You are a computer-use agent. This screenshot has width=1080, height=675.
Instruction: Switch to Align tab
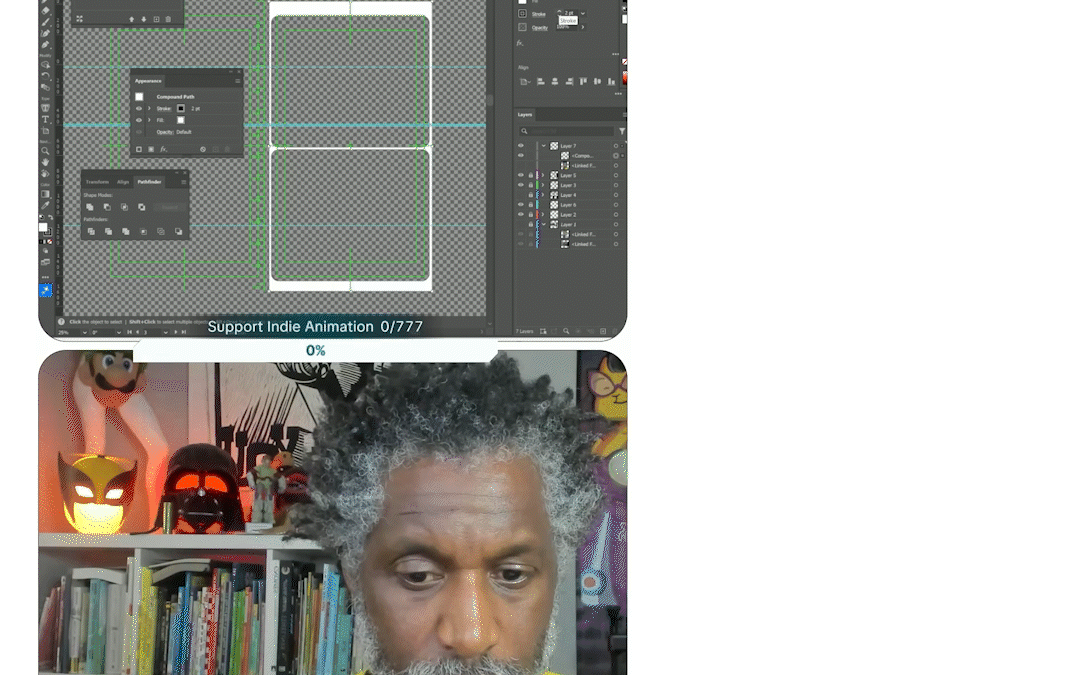point(123,182)
